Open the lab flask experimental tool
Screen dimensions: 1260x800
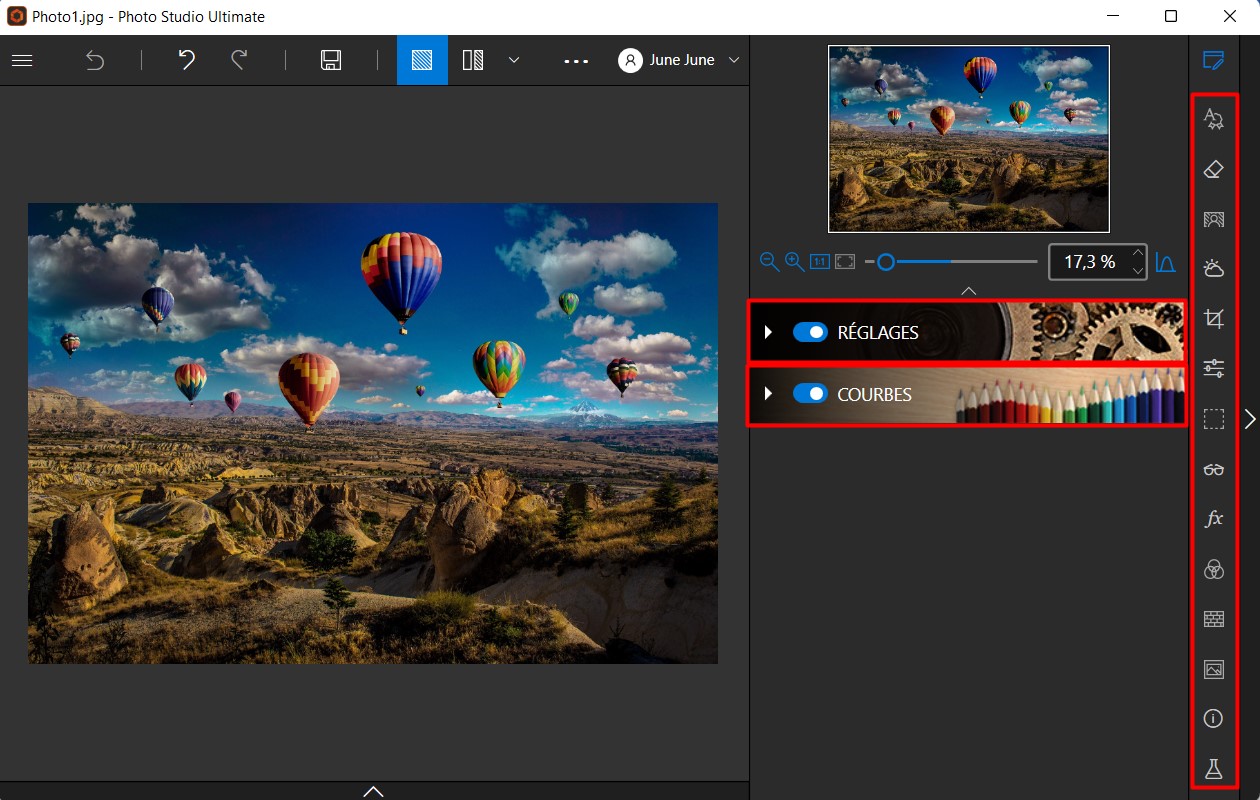[x=1214, y=769]
